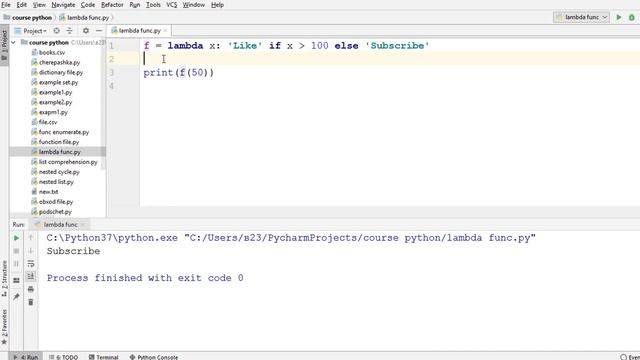640x360 pixels.
Task: Open the Terminal tool window
Action: (x=104, y=357)
